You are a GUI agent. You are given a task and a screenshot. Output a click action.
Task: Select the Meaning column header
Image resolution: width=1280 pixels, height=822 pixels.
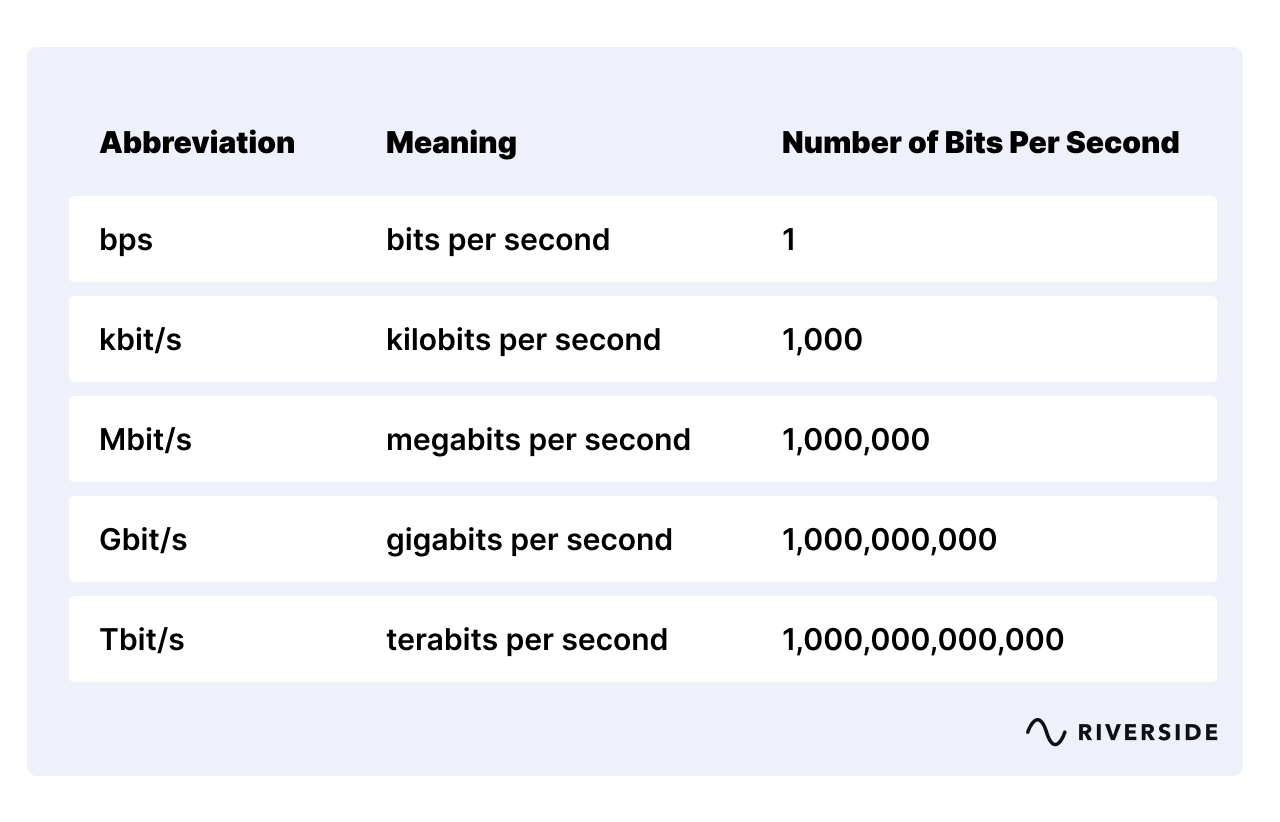click(451, 143)
